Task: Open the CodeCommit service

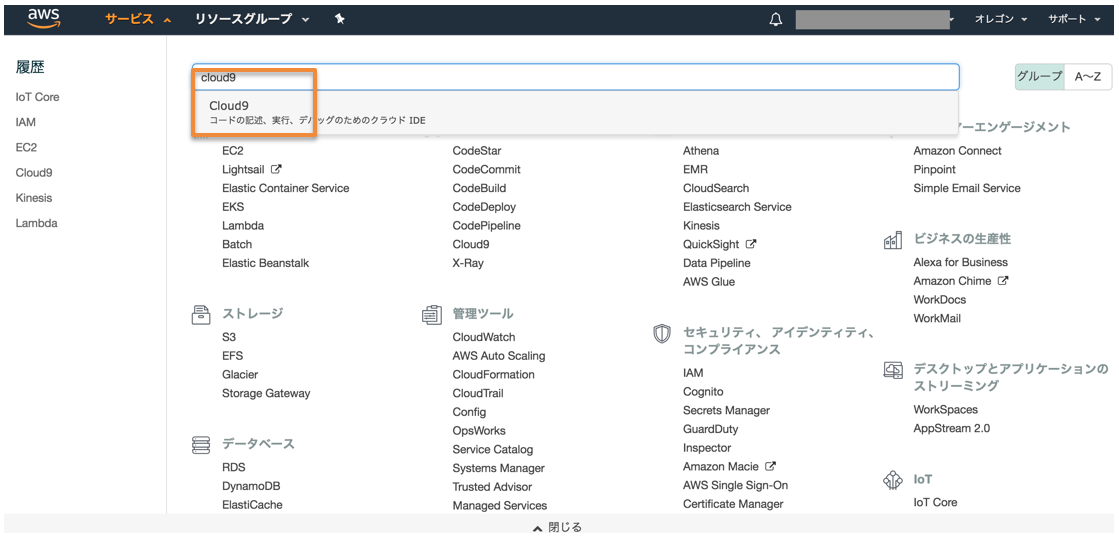Action: [x=487, y=170]
